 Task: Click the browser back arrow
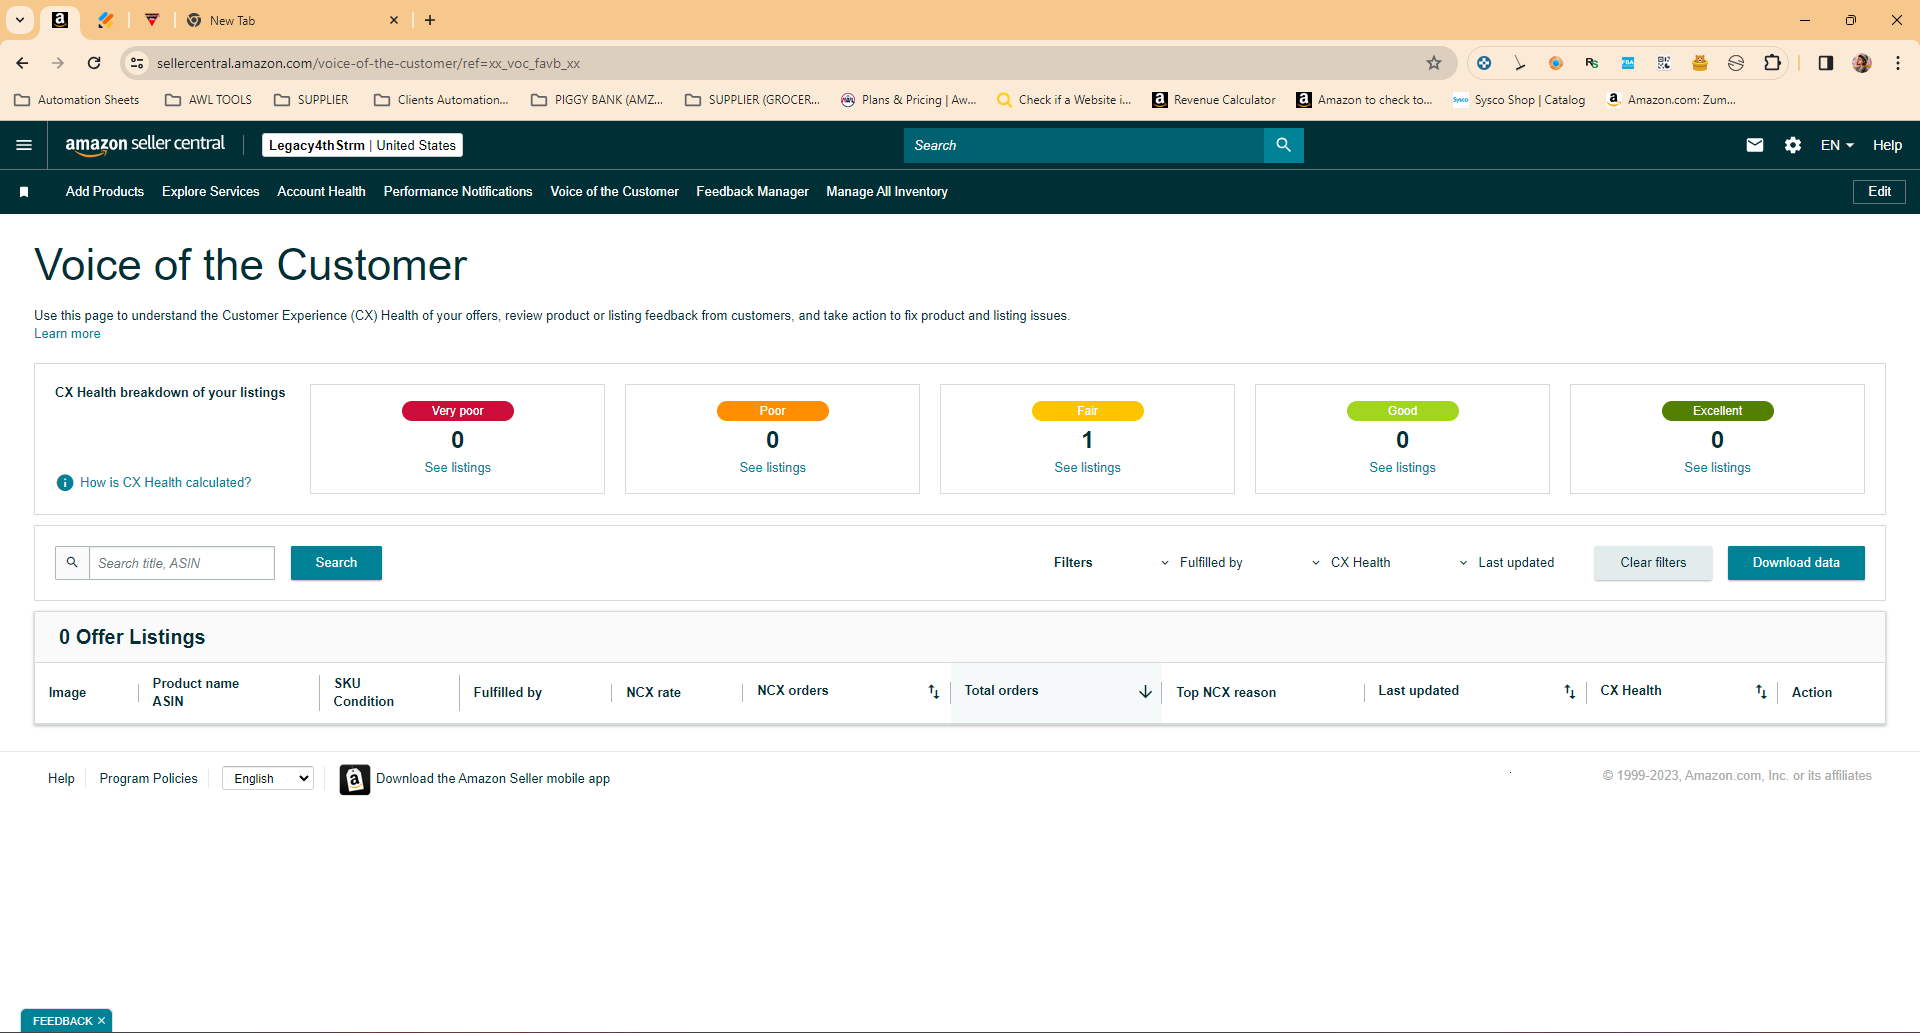23,63
